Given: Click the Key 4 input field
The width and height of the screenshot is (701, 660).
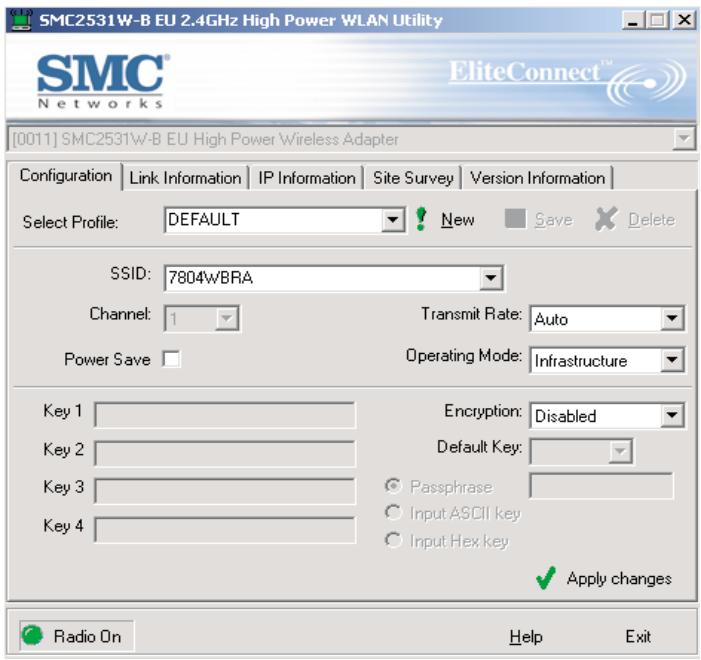Looking at the screenshot, I should click(225, 530).
